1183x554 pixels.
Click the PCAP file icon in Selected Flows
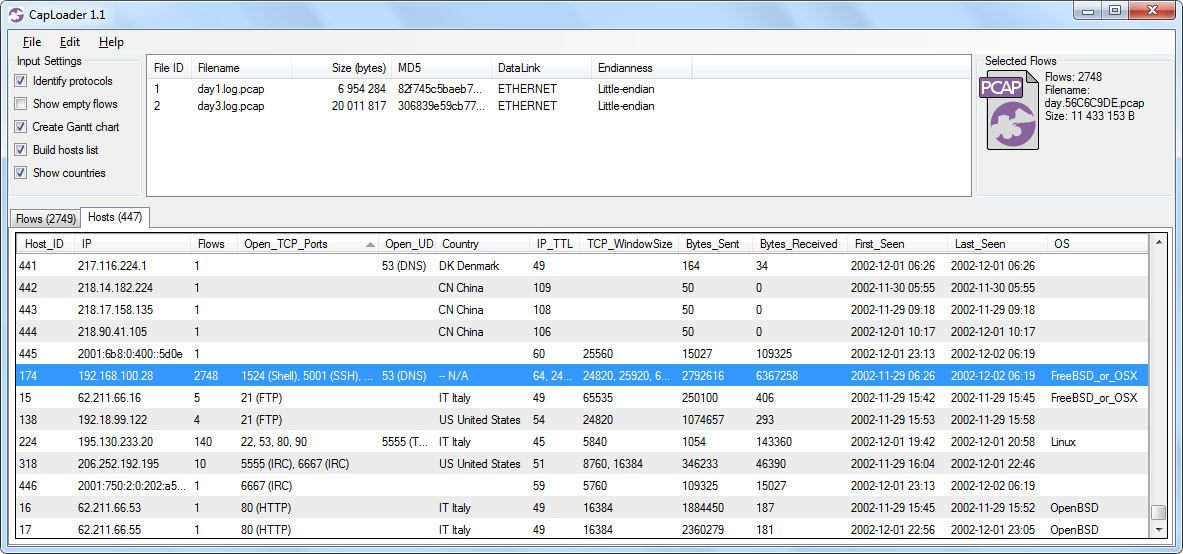[x=1011, y=112]
